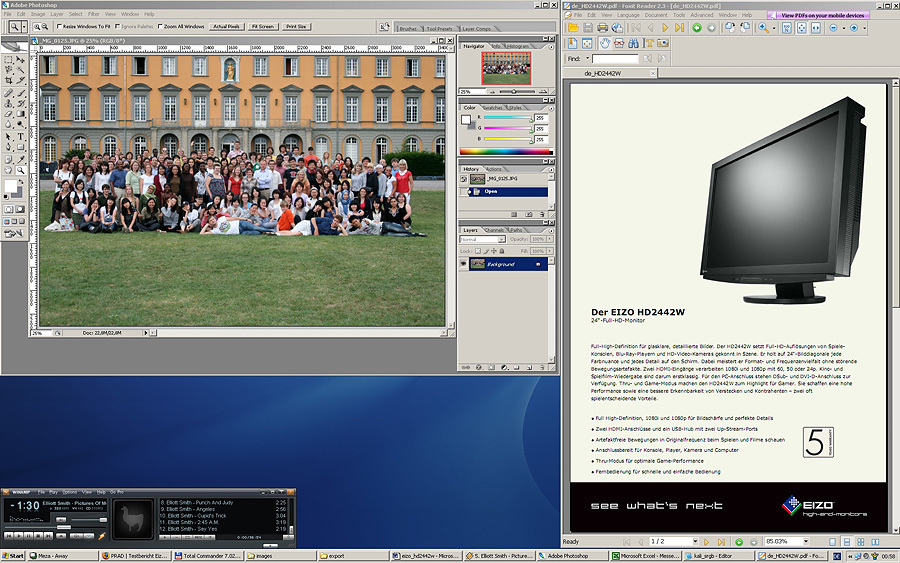Select the Foxit hand tool
The image size is (900, 563).
(605, 43)
